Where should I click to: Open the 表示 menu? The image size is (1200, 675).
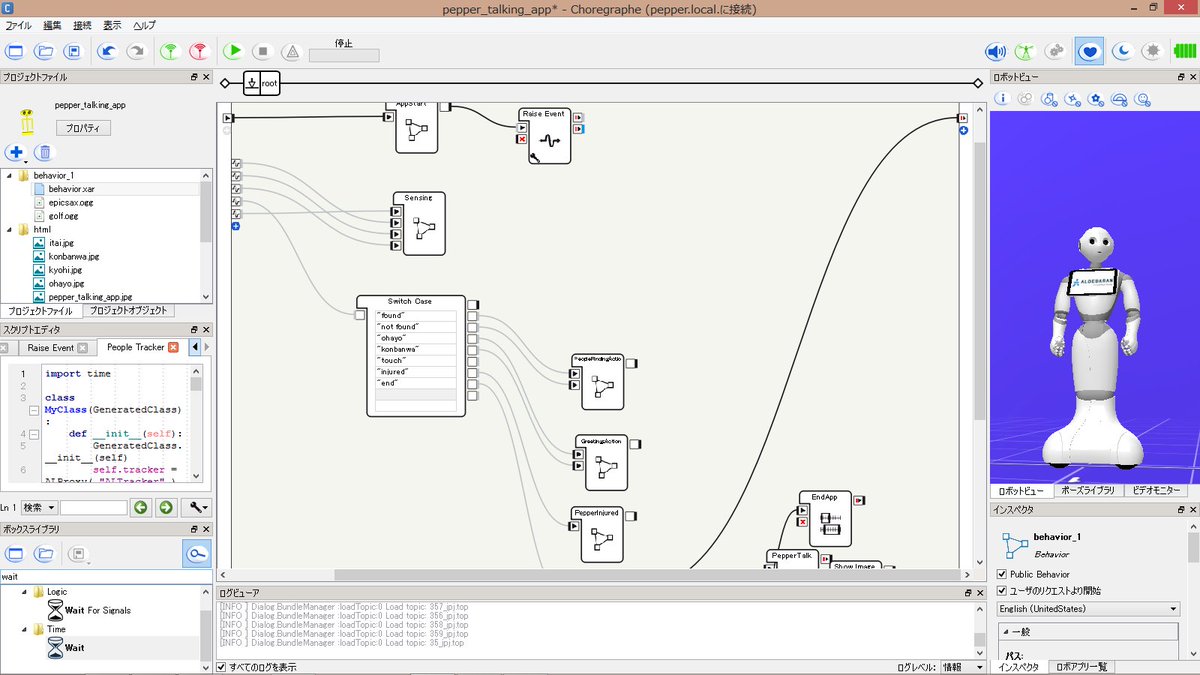pos(113,25)
